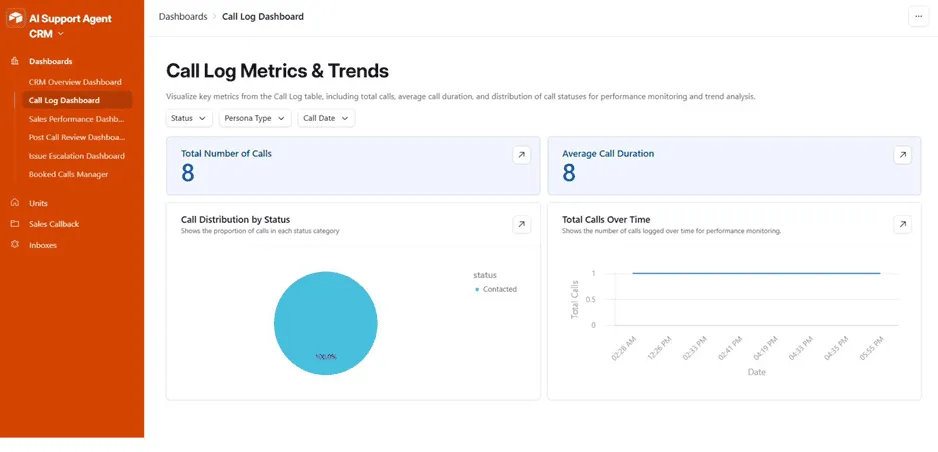
Task: Go to Sales Callback in sidebar
Action: pyautogui.click(x=54, y=224)
